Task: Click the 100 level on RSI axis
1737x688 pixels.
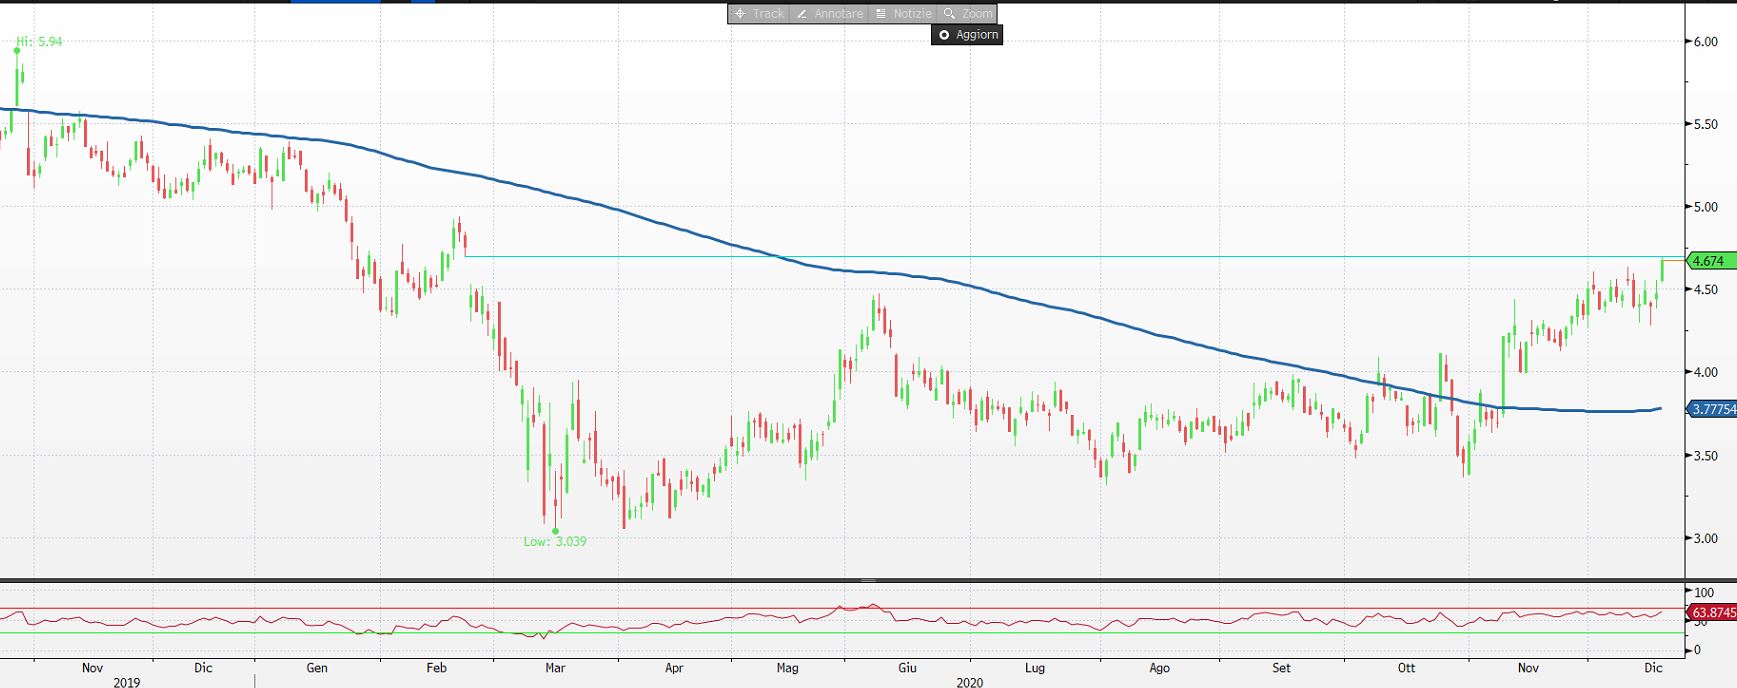Action: pyautogui.click(x=1704, y=593)
